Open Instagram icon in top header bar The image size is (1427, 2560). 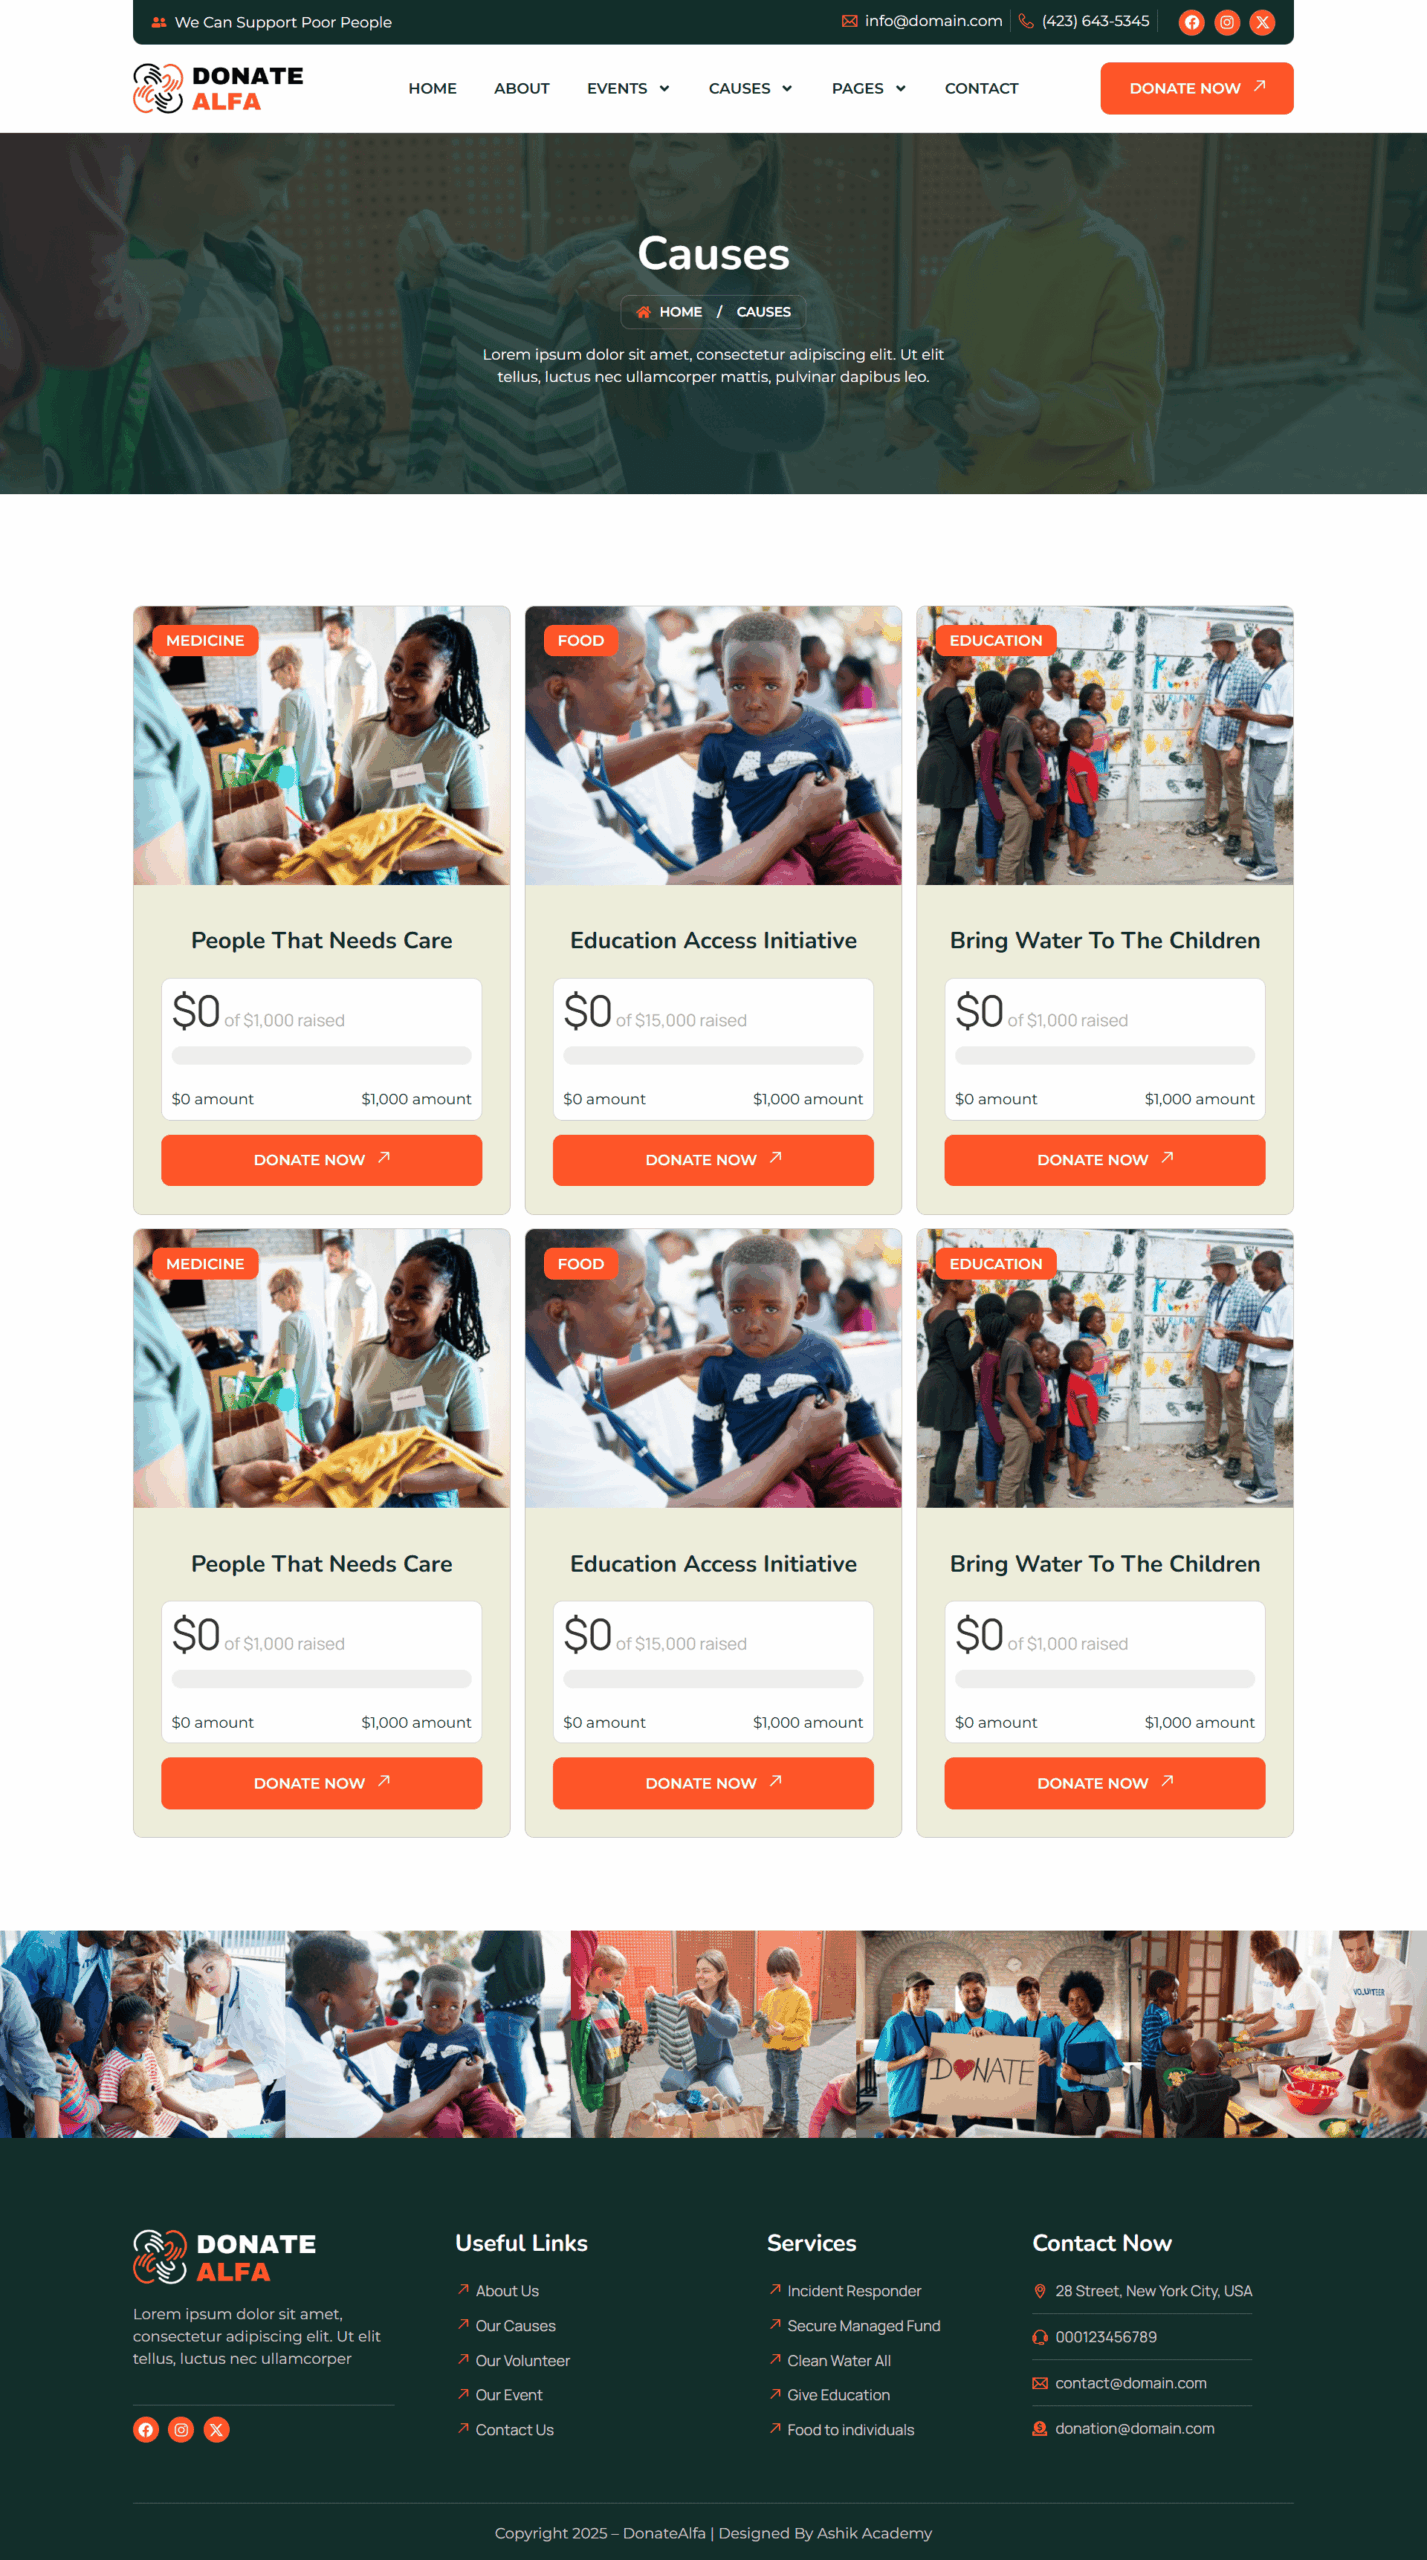(1227, 22)
